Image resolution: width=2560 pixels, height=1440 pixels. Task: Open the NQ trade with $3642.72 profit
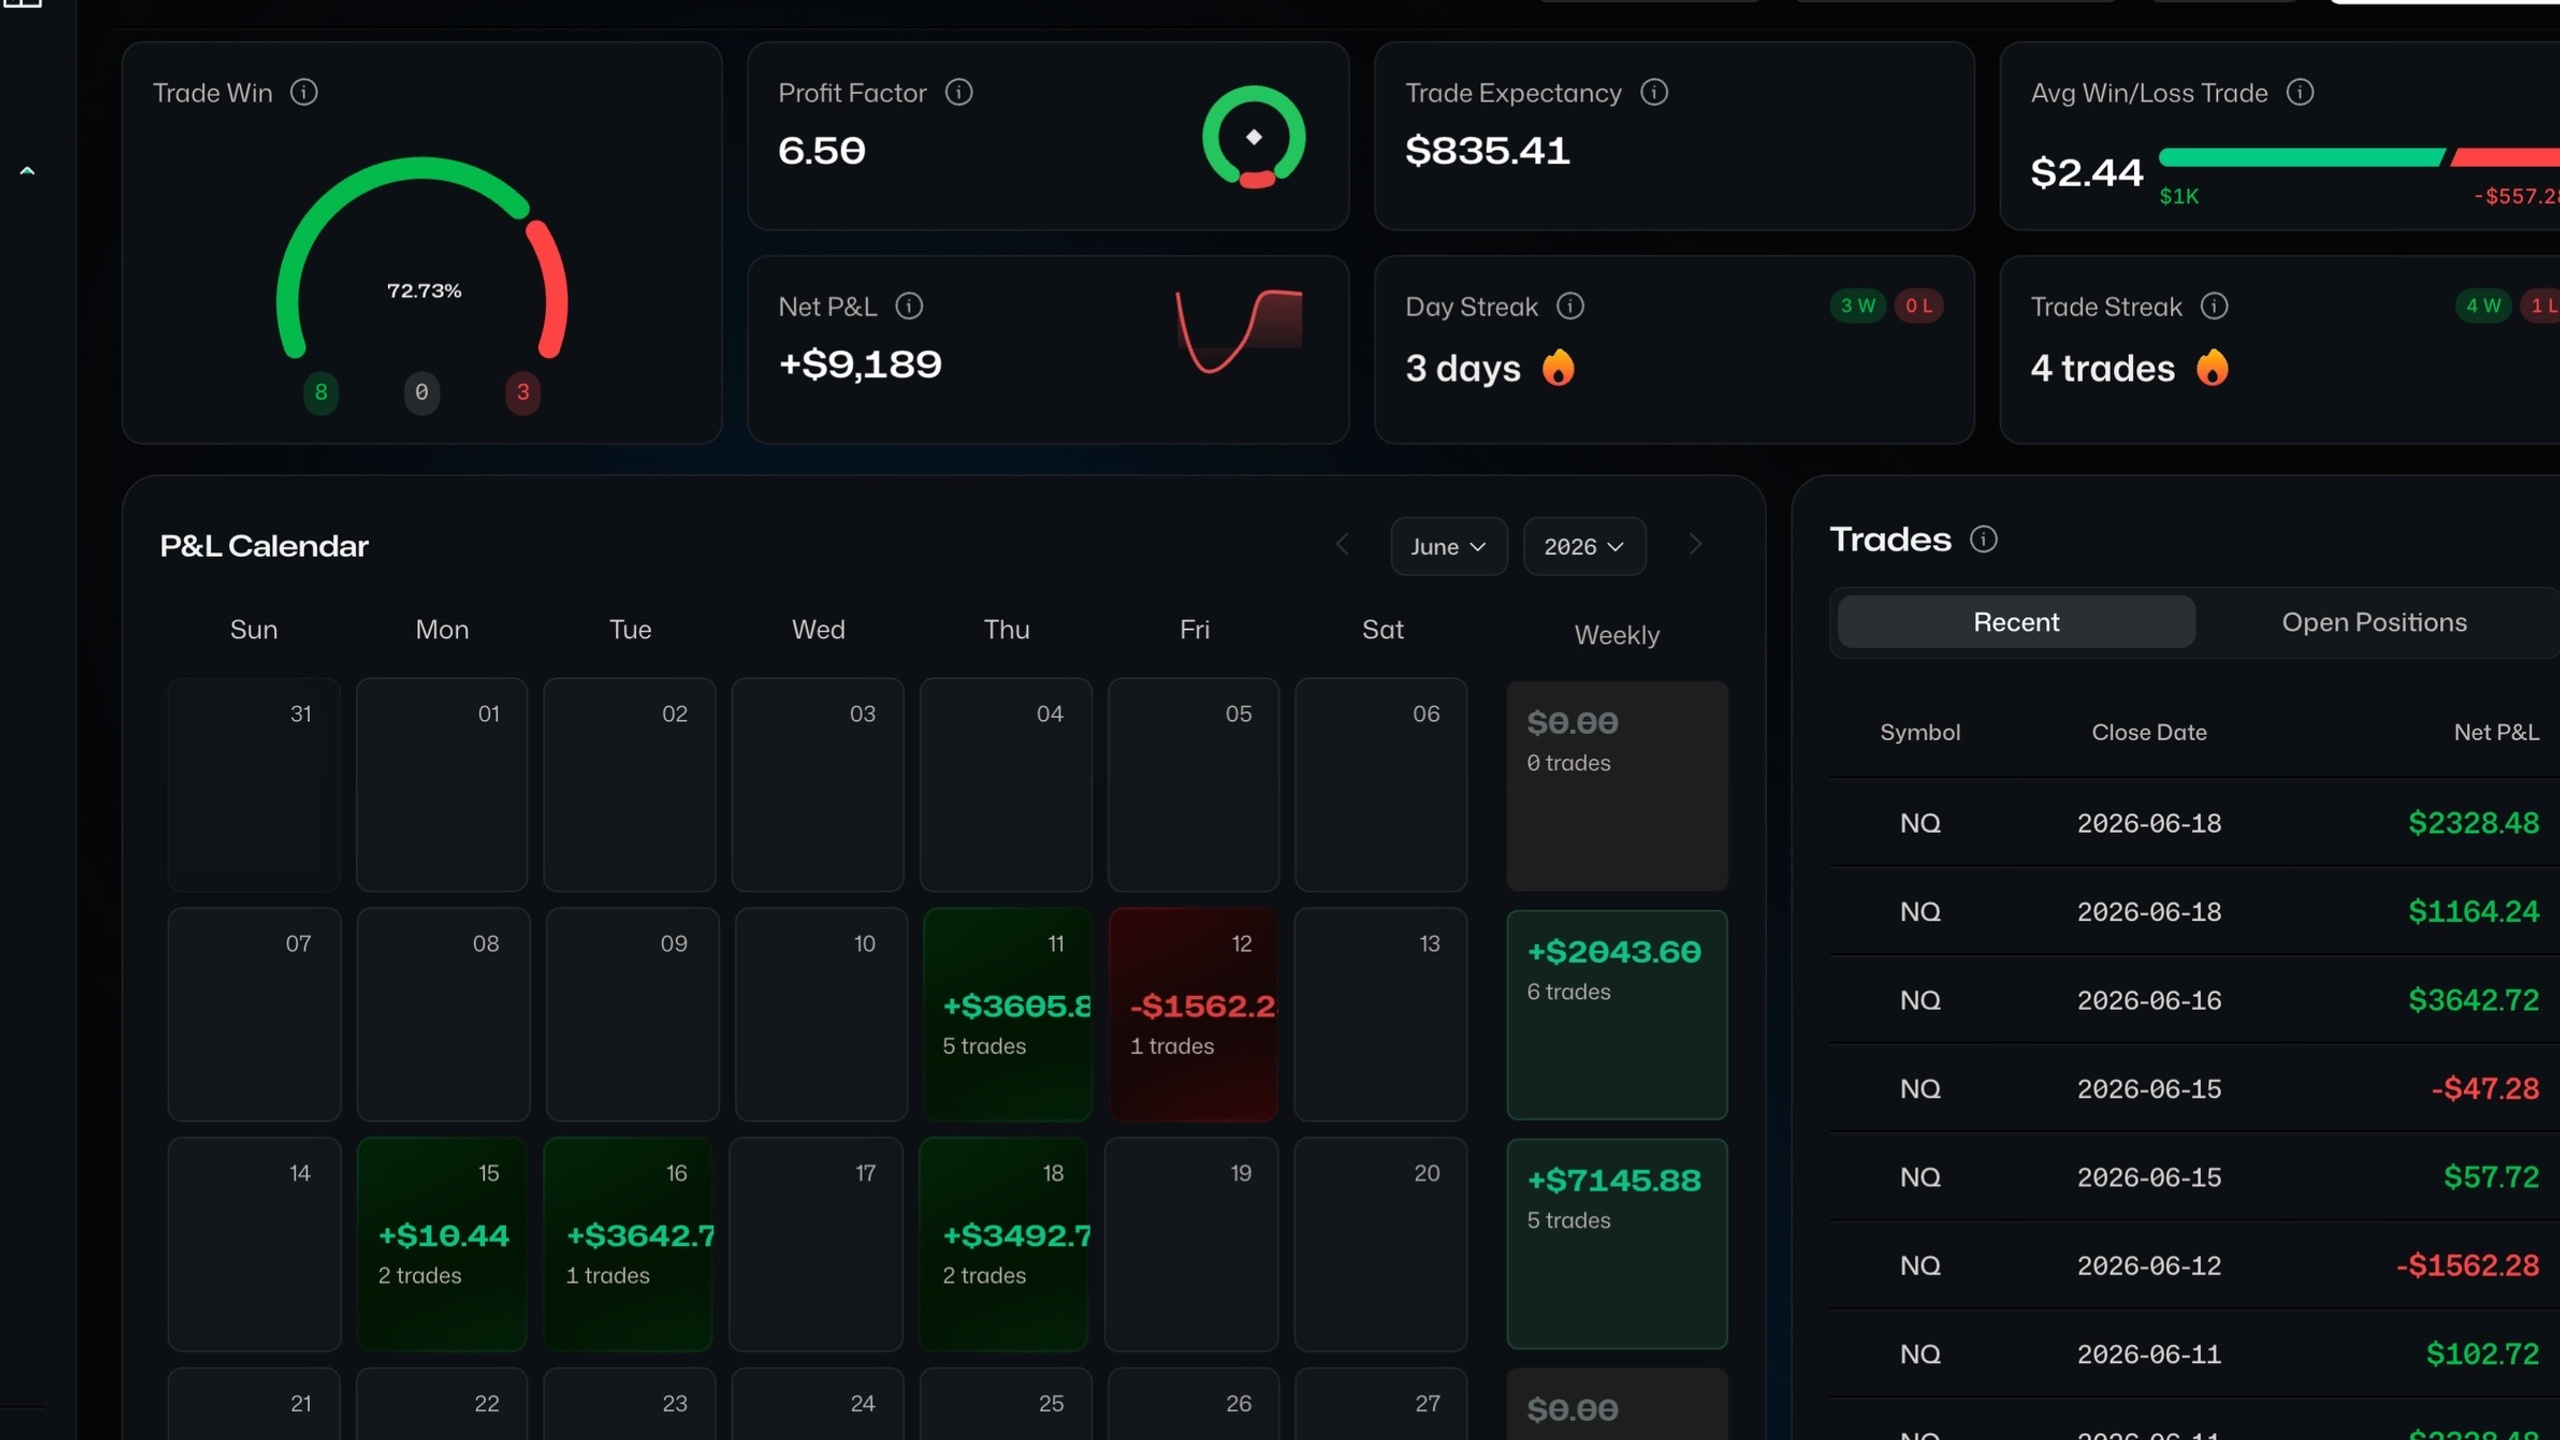2194,1000
